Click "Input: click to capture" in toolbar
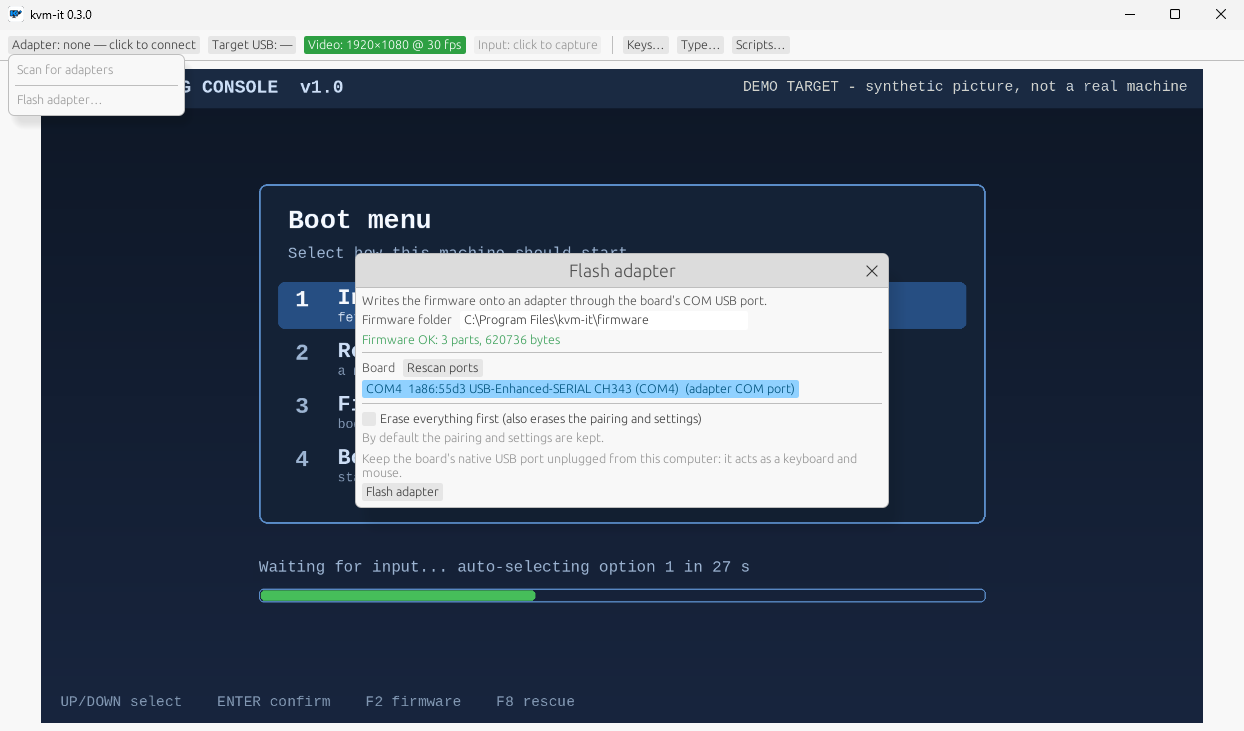This screenshot has height=731, width=1244. tap(538, 45)
